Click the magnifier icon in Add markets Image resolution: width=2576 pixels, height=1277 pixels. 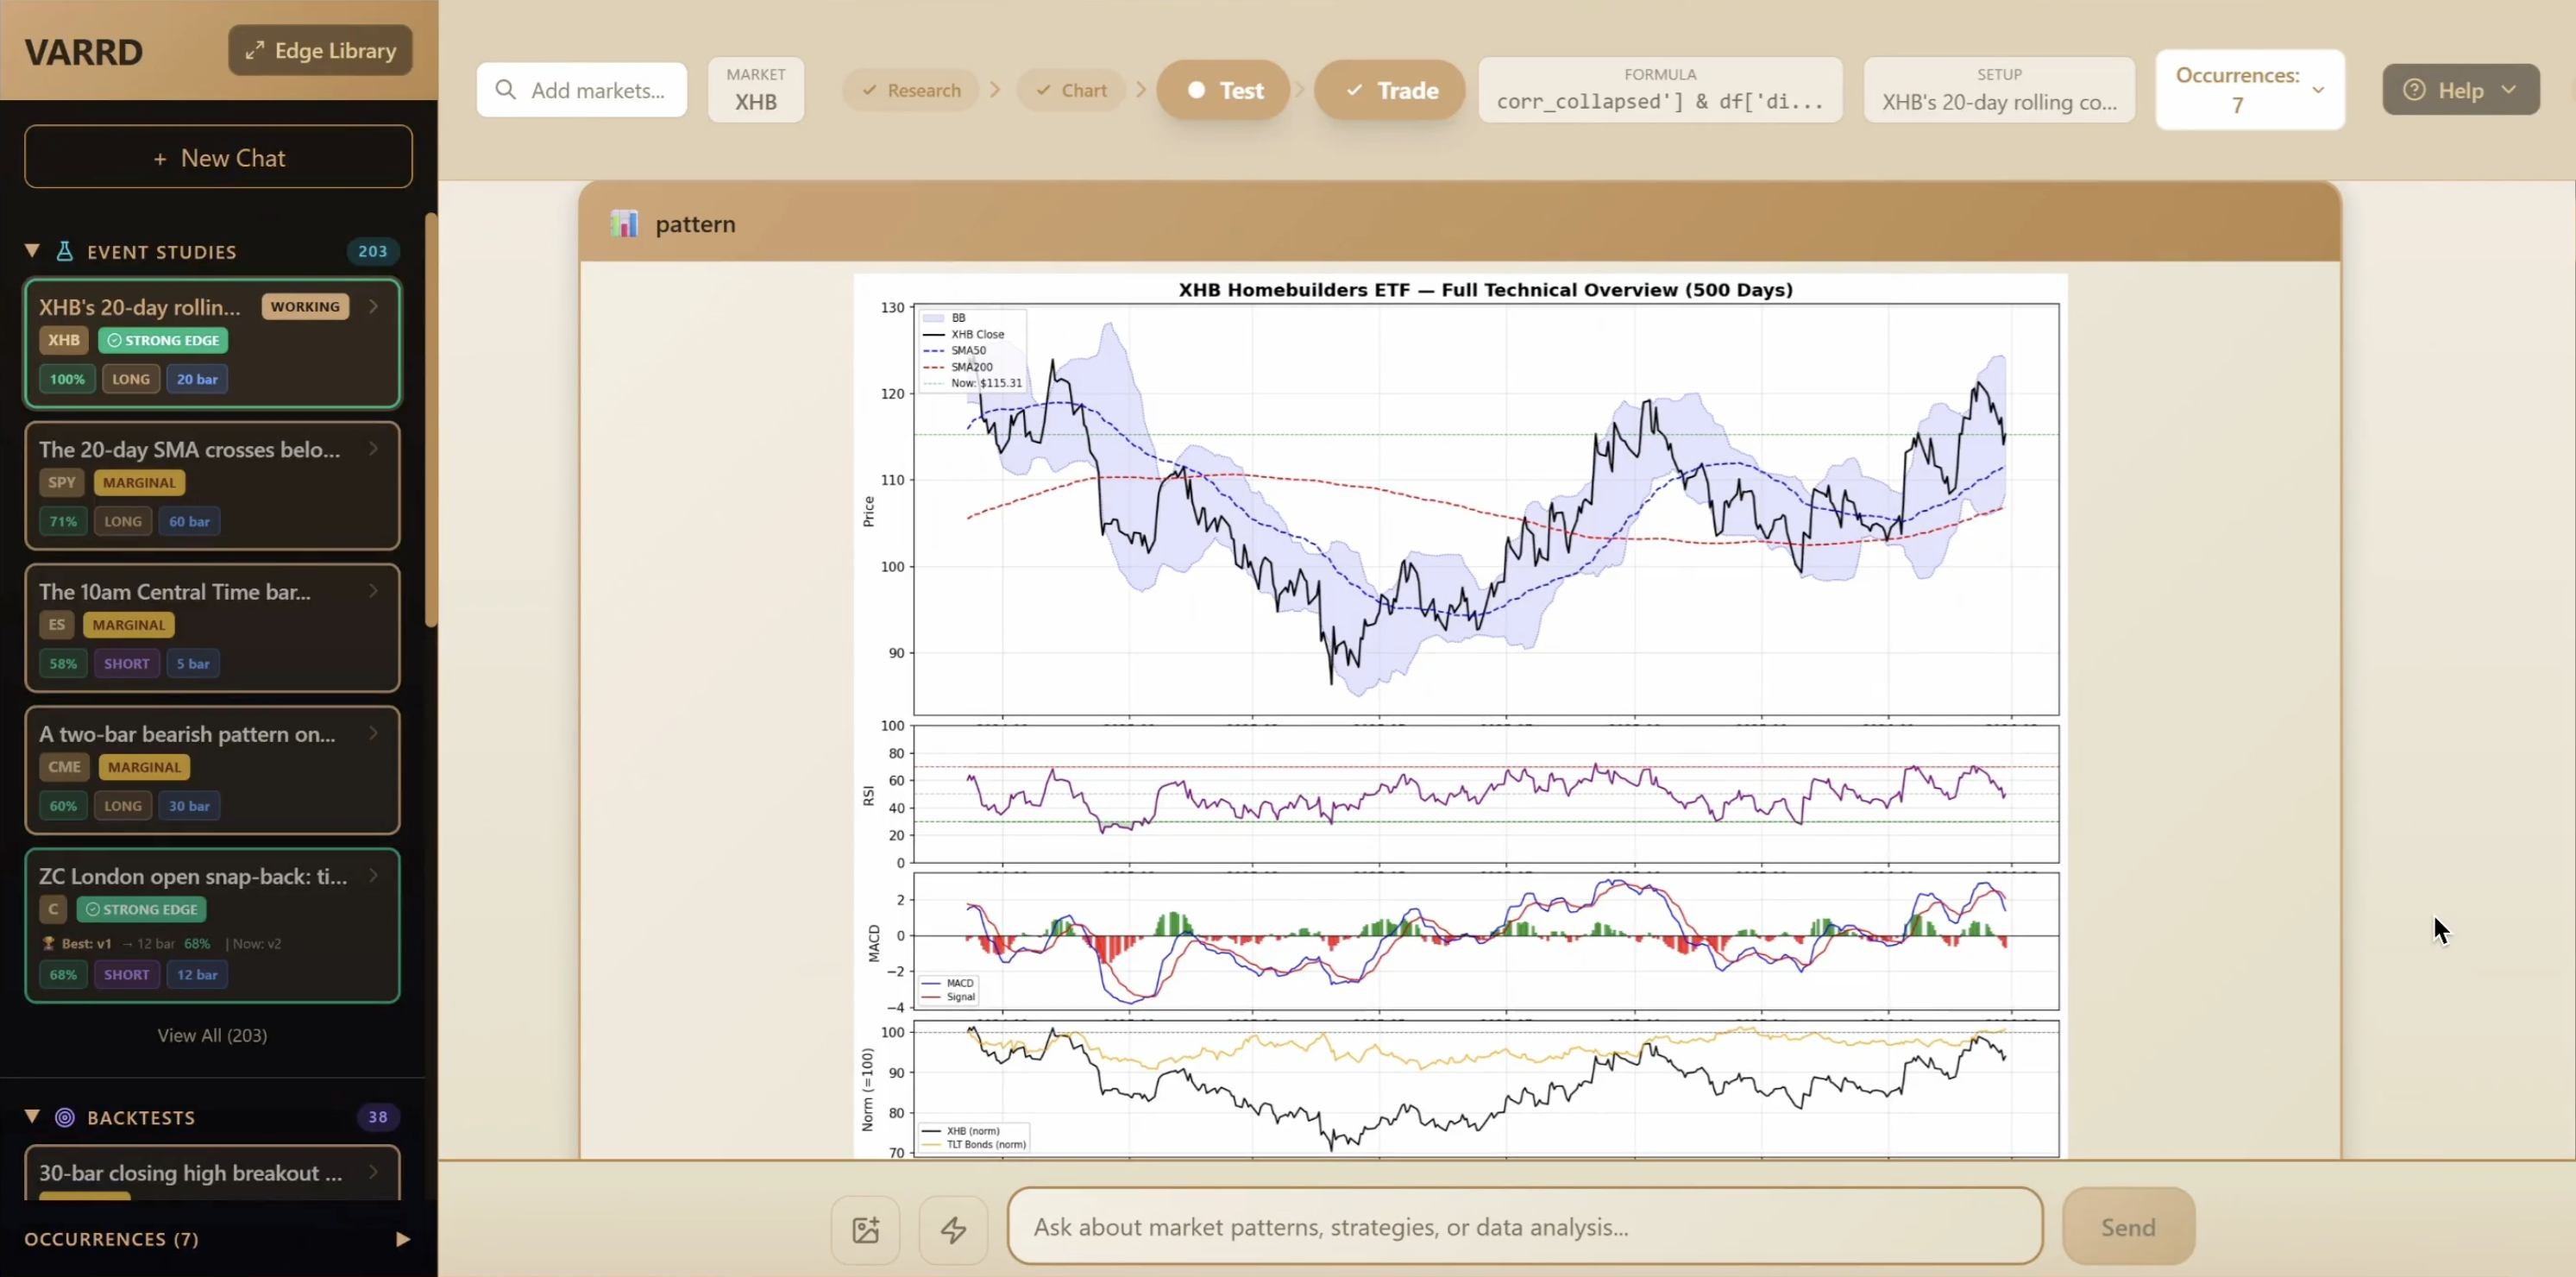(x=506, y=90)
